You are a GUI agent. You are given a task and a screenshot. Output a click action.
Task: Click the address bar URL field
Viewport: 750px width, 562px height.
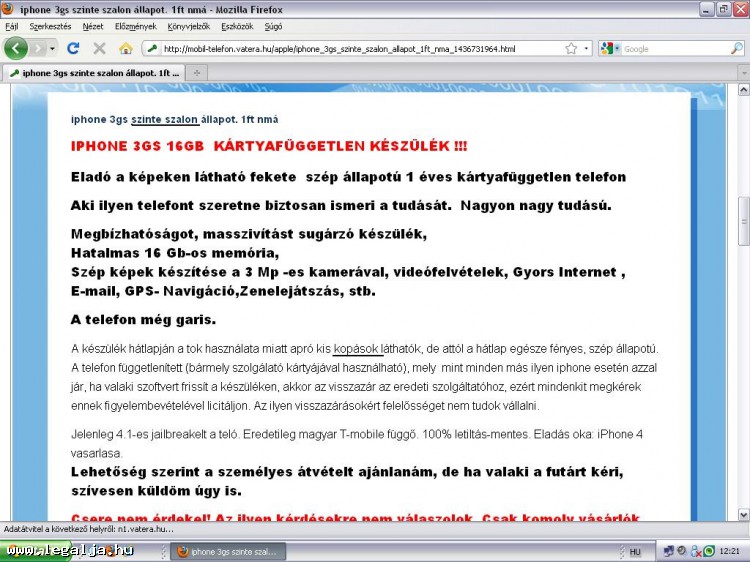[360, 48]
